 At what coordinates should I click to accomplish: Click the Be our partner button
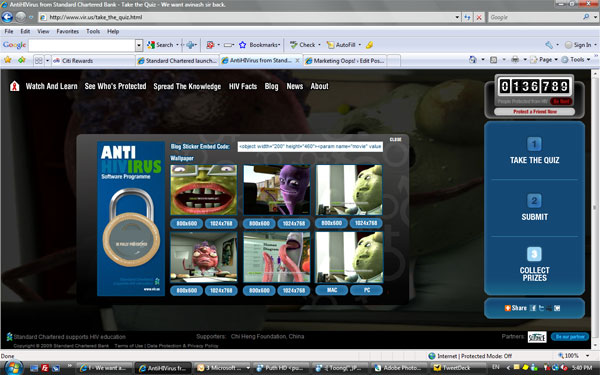point(570,337)
